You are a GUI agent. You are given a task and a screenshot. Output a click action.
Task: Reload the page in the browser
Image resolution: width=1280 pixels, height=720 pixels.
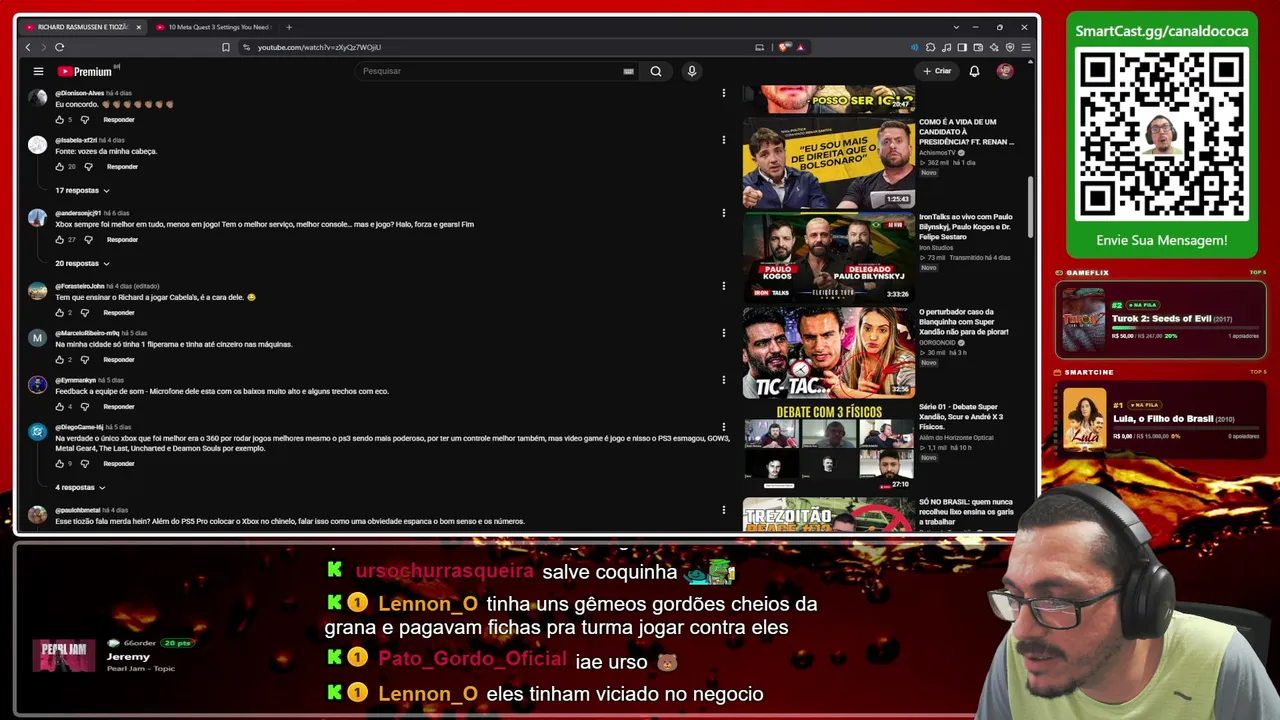click(x=60, y=47)
